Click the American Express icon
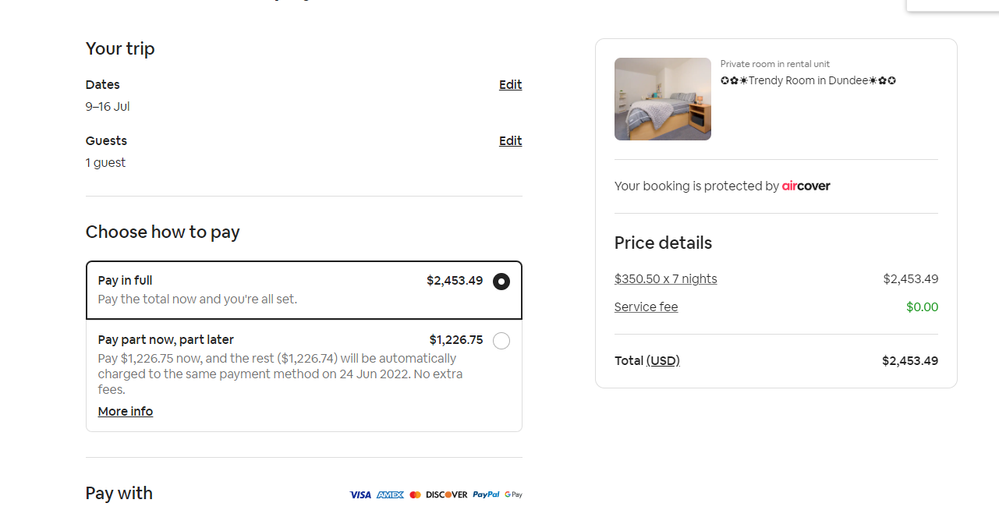 390,494
